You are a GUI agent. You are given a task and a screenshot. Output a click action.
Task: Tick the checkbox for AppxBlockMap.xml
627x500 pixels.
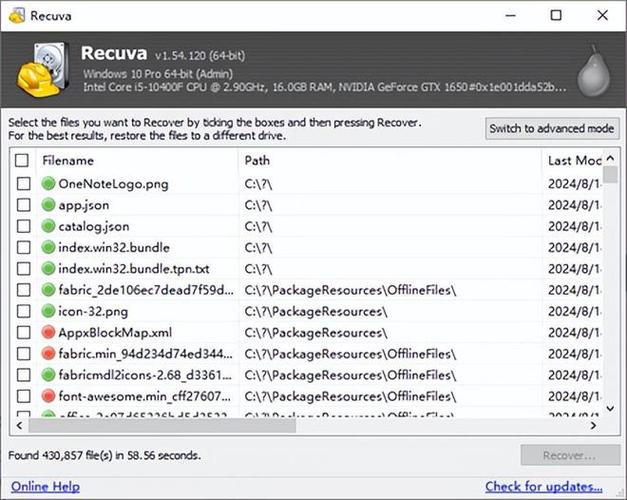(24, 332)
